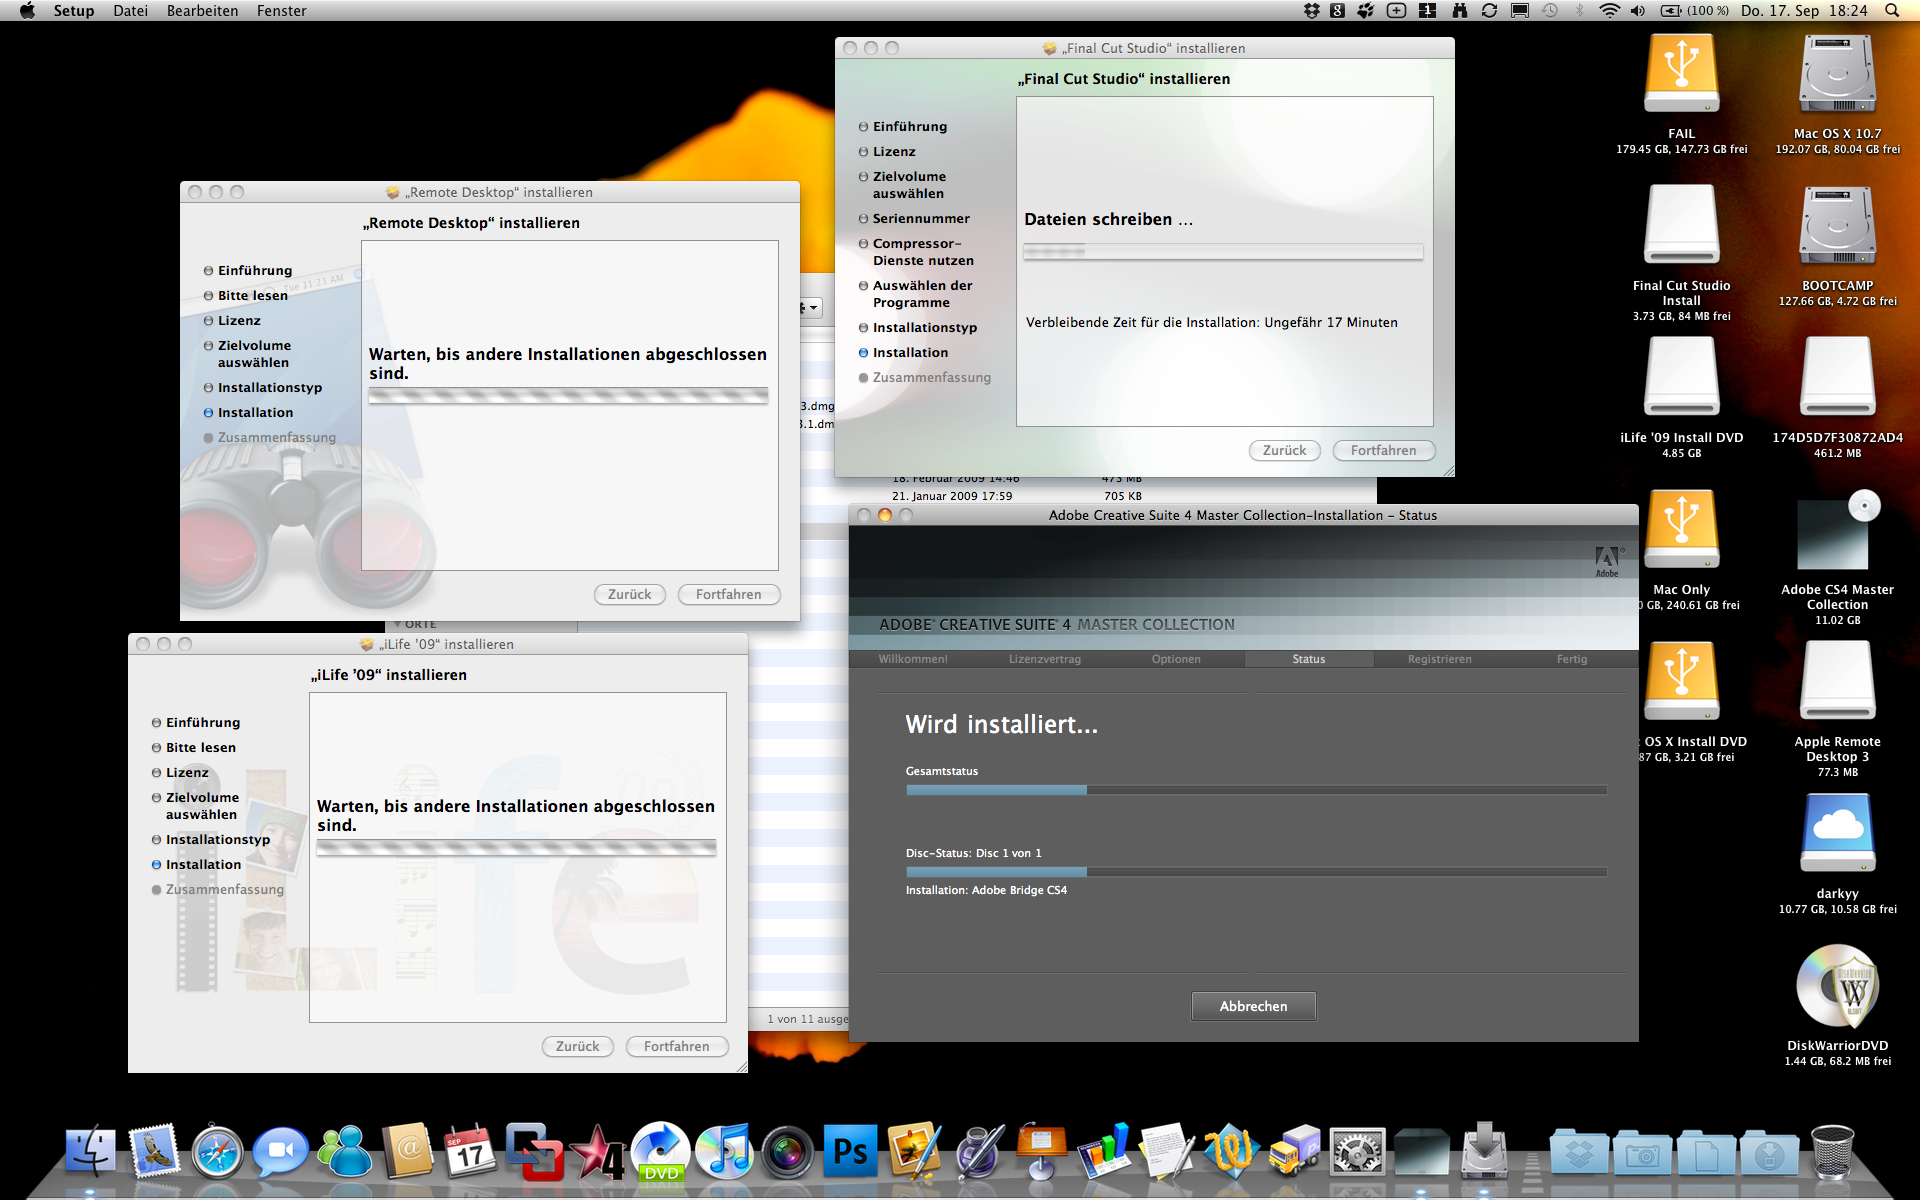Viewport: 1920px width, 1200px height.
Task: Click Zielvolume auswählen in iLife installer
Action: pyautogui.click(x=202, y=806)
